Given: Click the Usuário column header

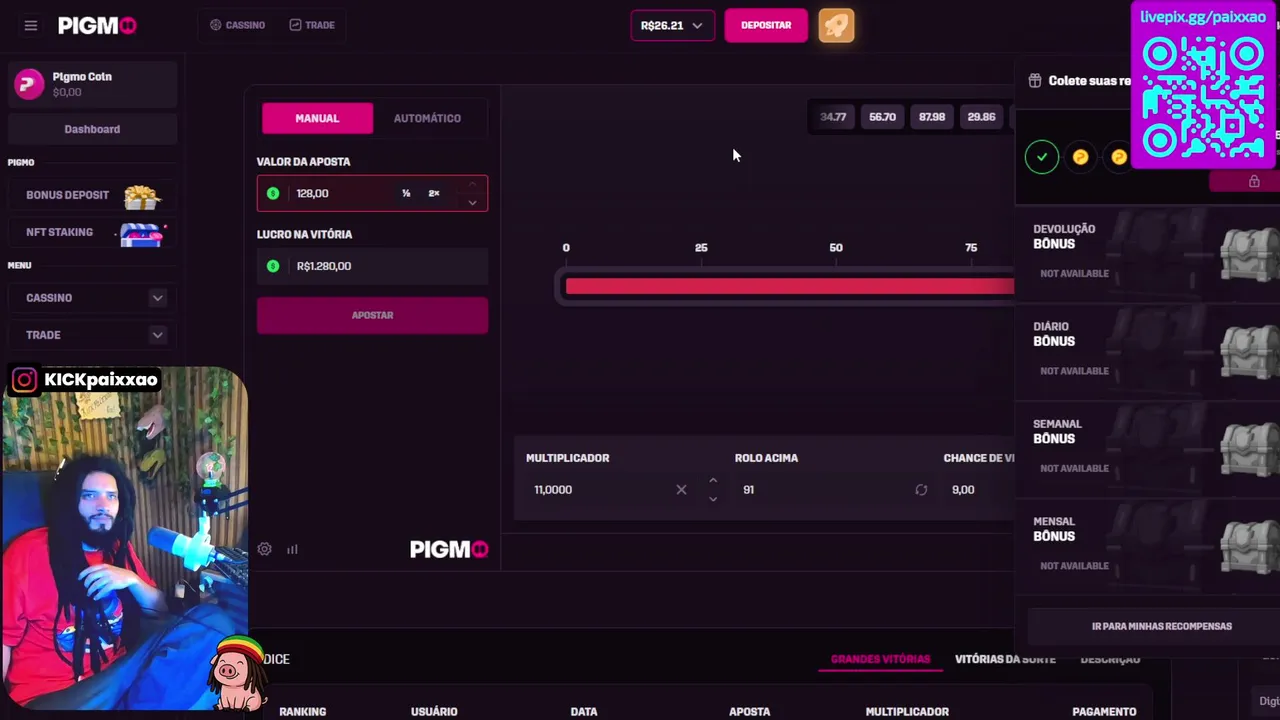Looking at the screenshot, I should click(434, 712).
